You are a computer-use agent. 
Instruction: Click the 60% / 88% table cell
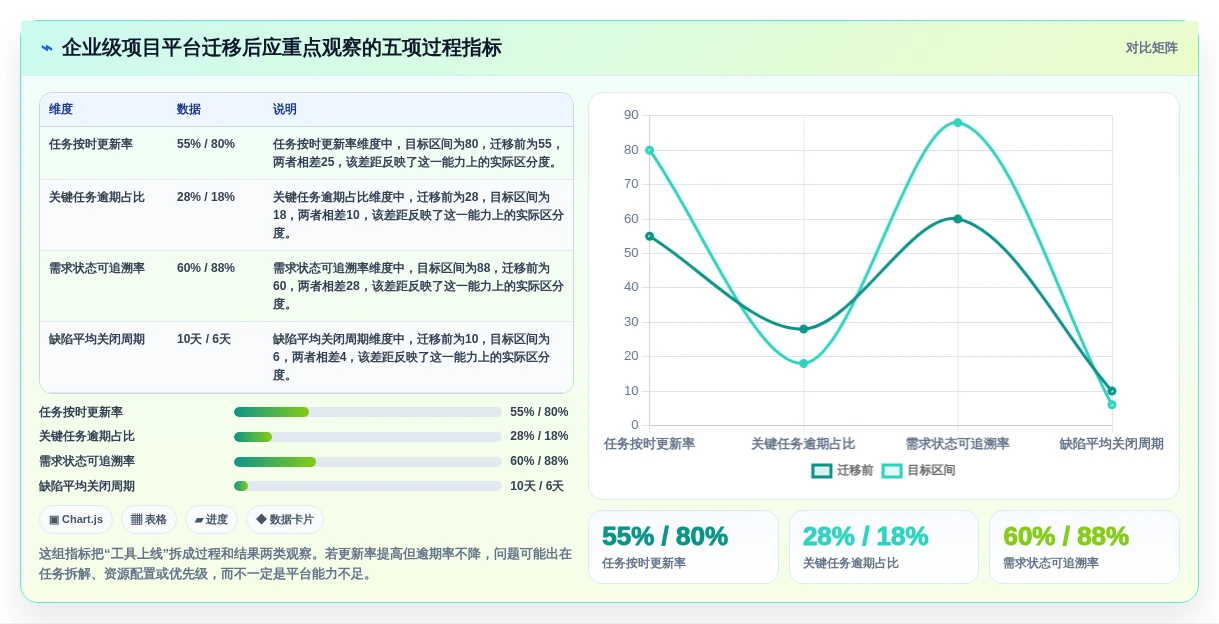click(206, 268)
